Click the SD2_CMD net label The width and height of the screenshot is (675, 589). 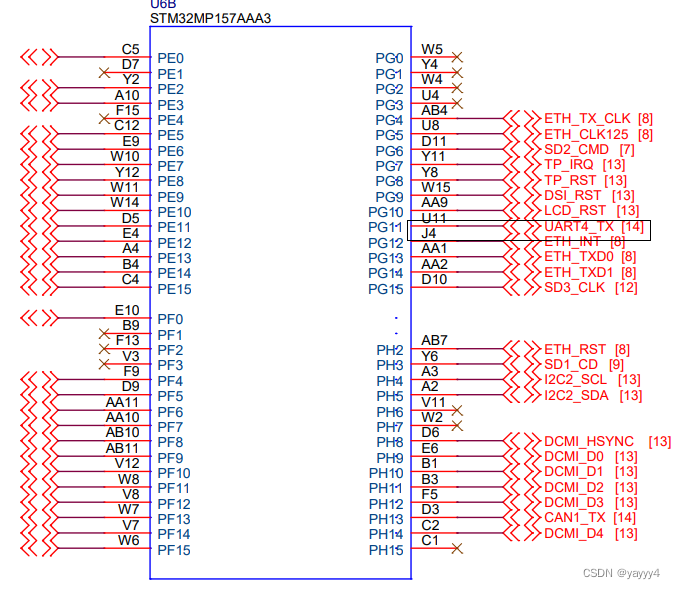click(576, 149)
